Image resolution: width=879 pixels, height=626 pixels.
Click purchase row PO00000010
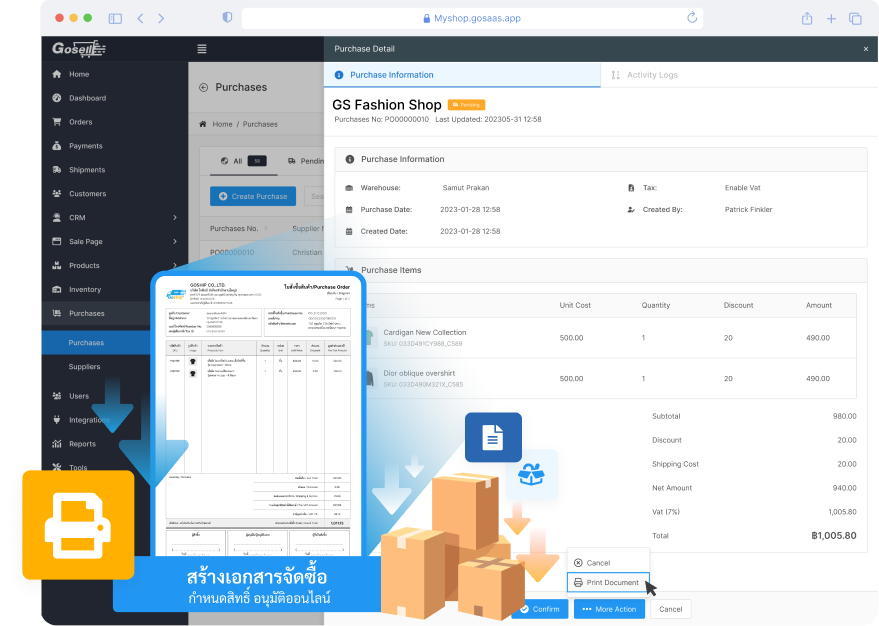coord(232,253)
